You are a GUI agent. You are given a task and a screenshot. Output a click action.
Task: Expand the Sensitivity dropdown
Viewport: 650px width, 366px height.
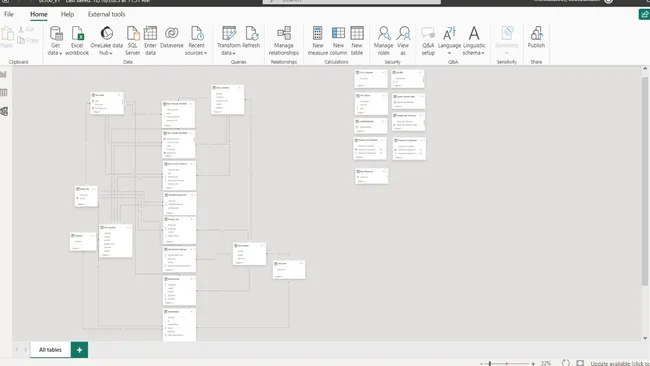[x=507, y=53]
